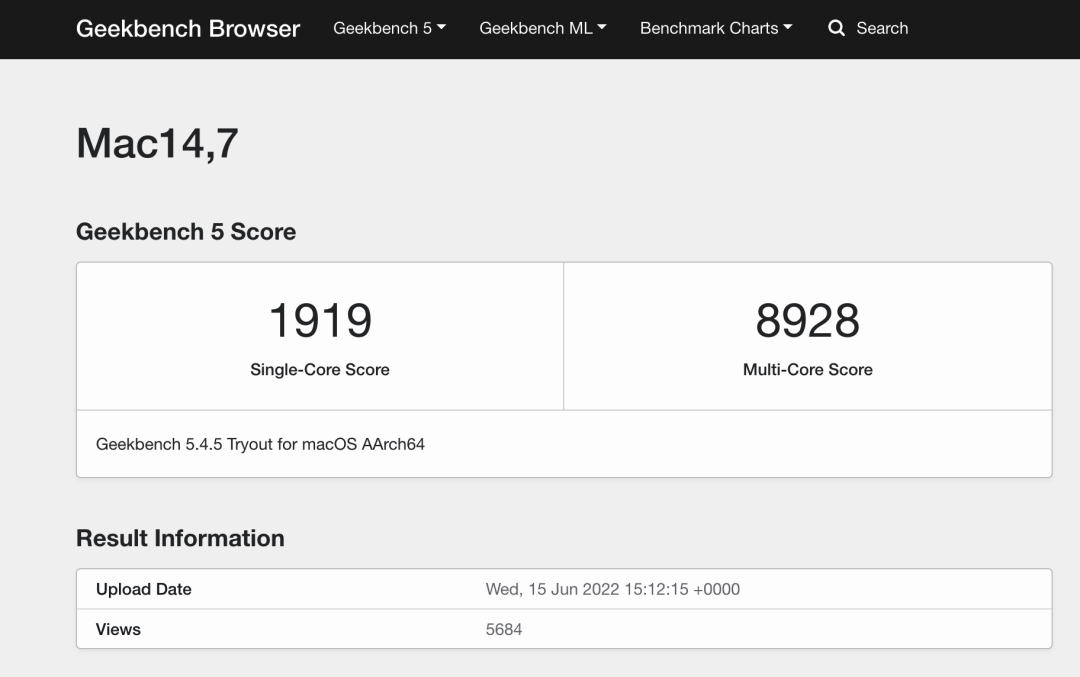Select the Result Information heading
Image resolution: width=1080 pixels, height=677 pixels.
(180, 538)
